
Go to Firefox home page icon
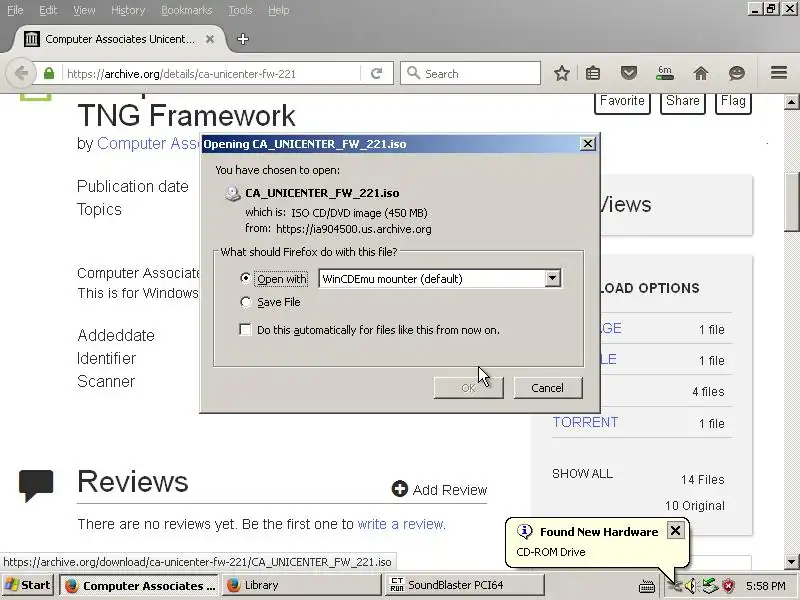click(701, 73)
